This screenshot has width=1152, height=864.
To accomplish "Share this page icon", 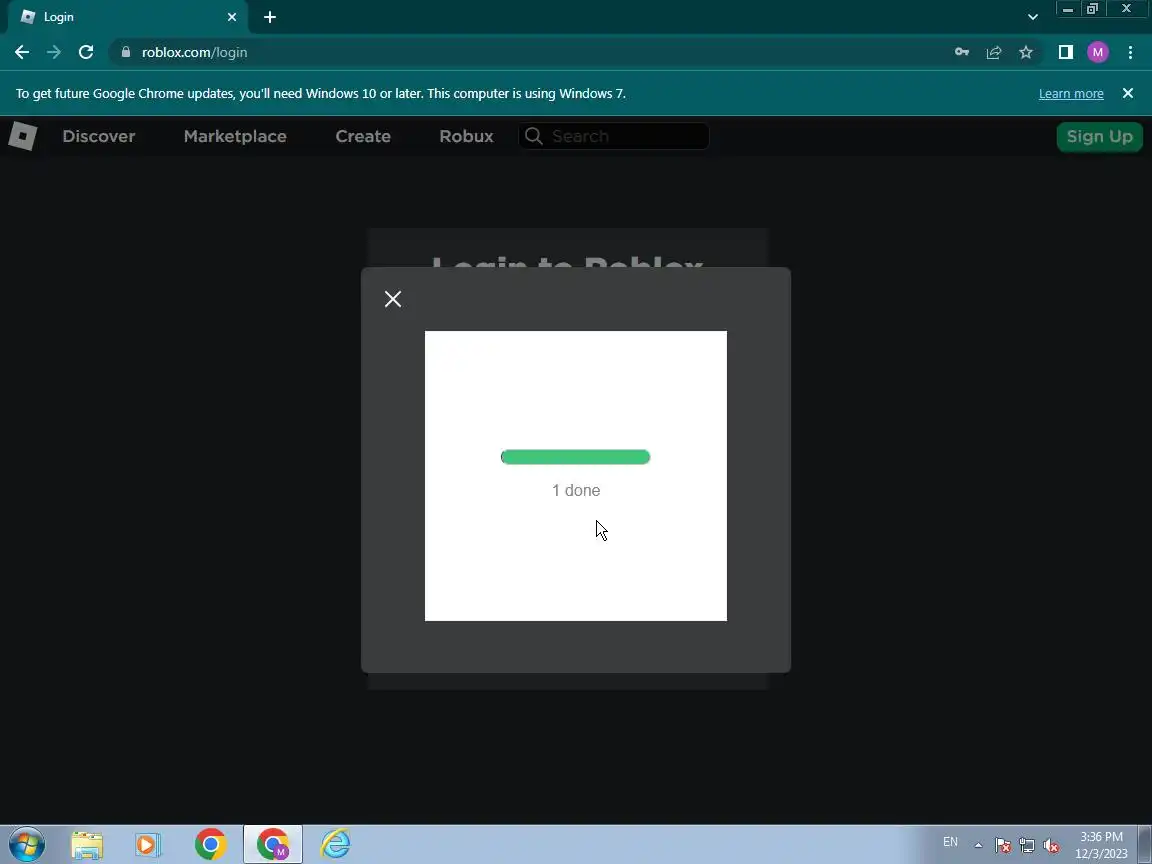I will click(994, 52).
